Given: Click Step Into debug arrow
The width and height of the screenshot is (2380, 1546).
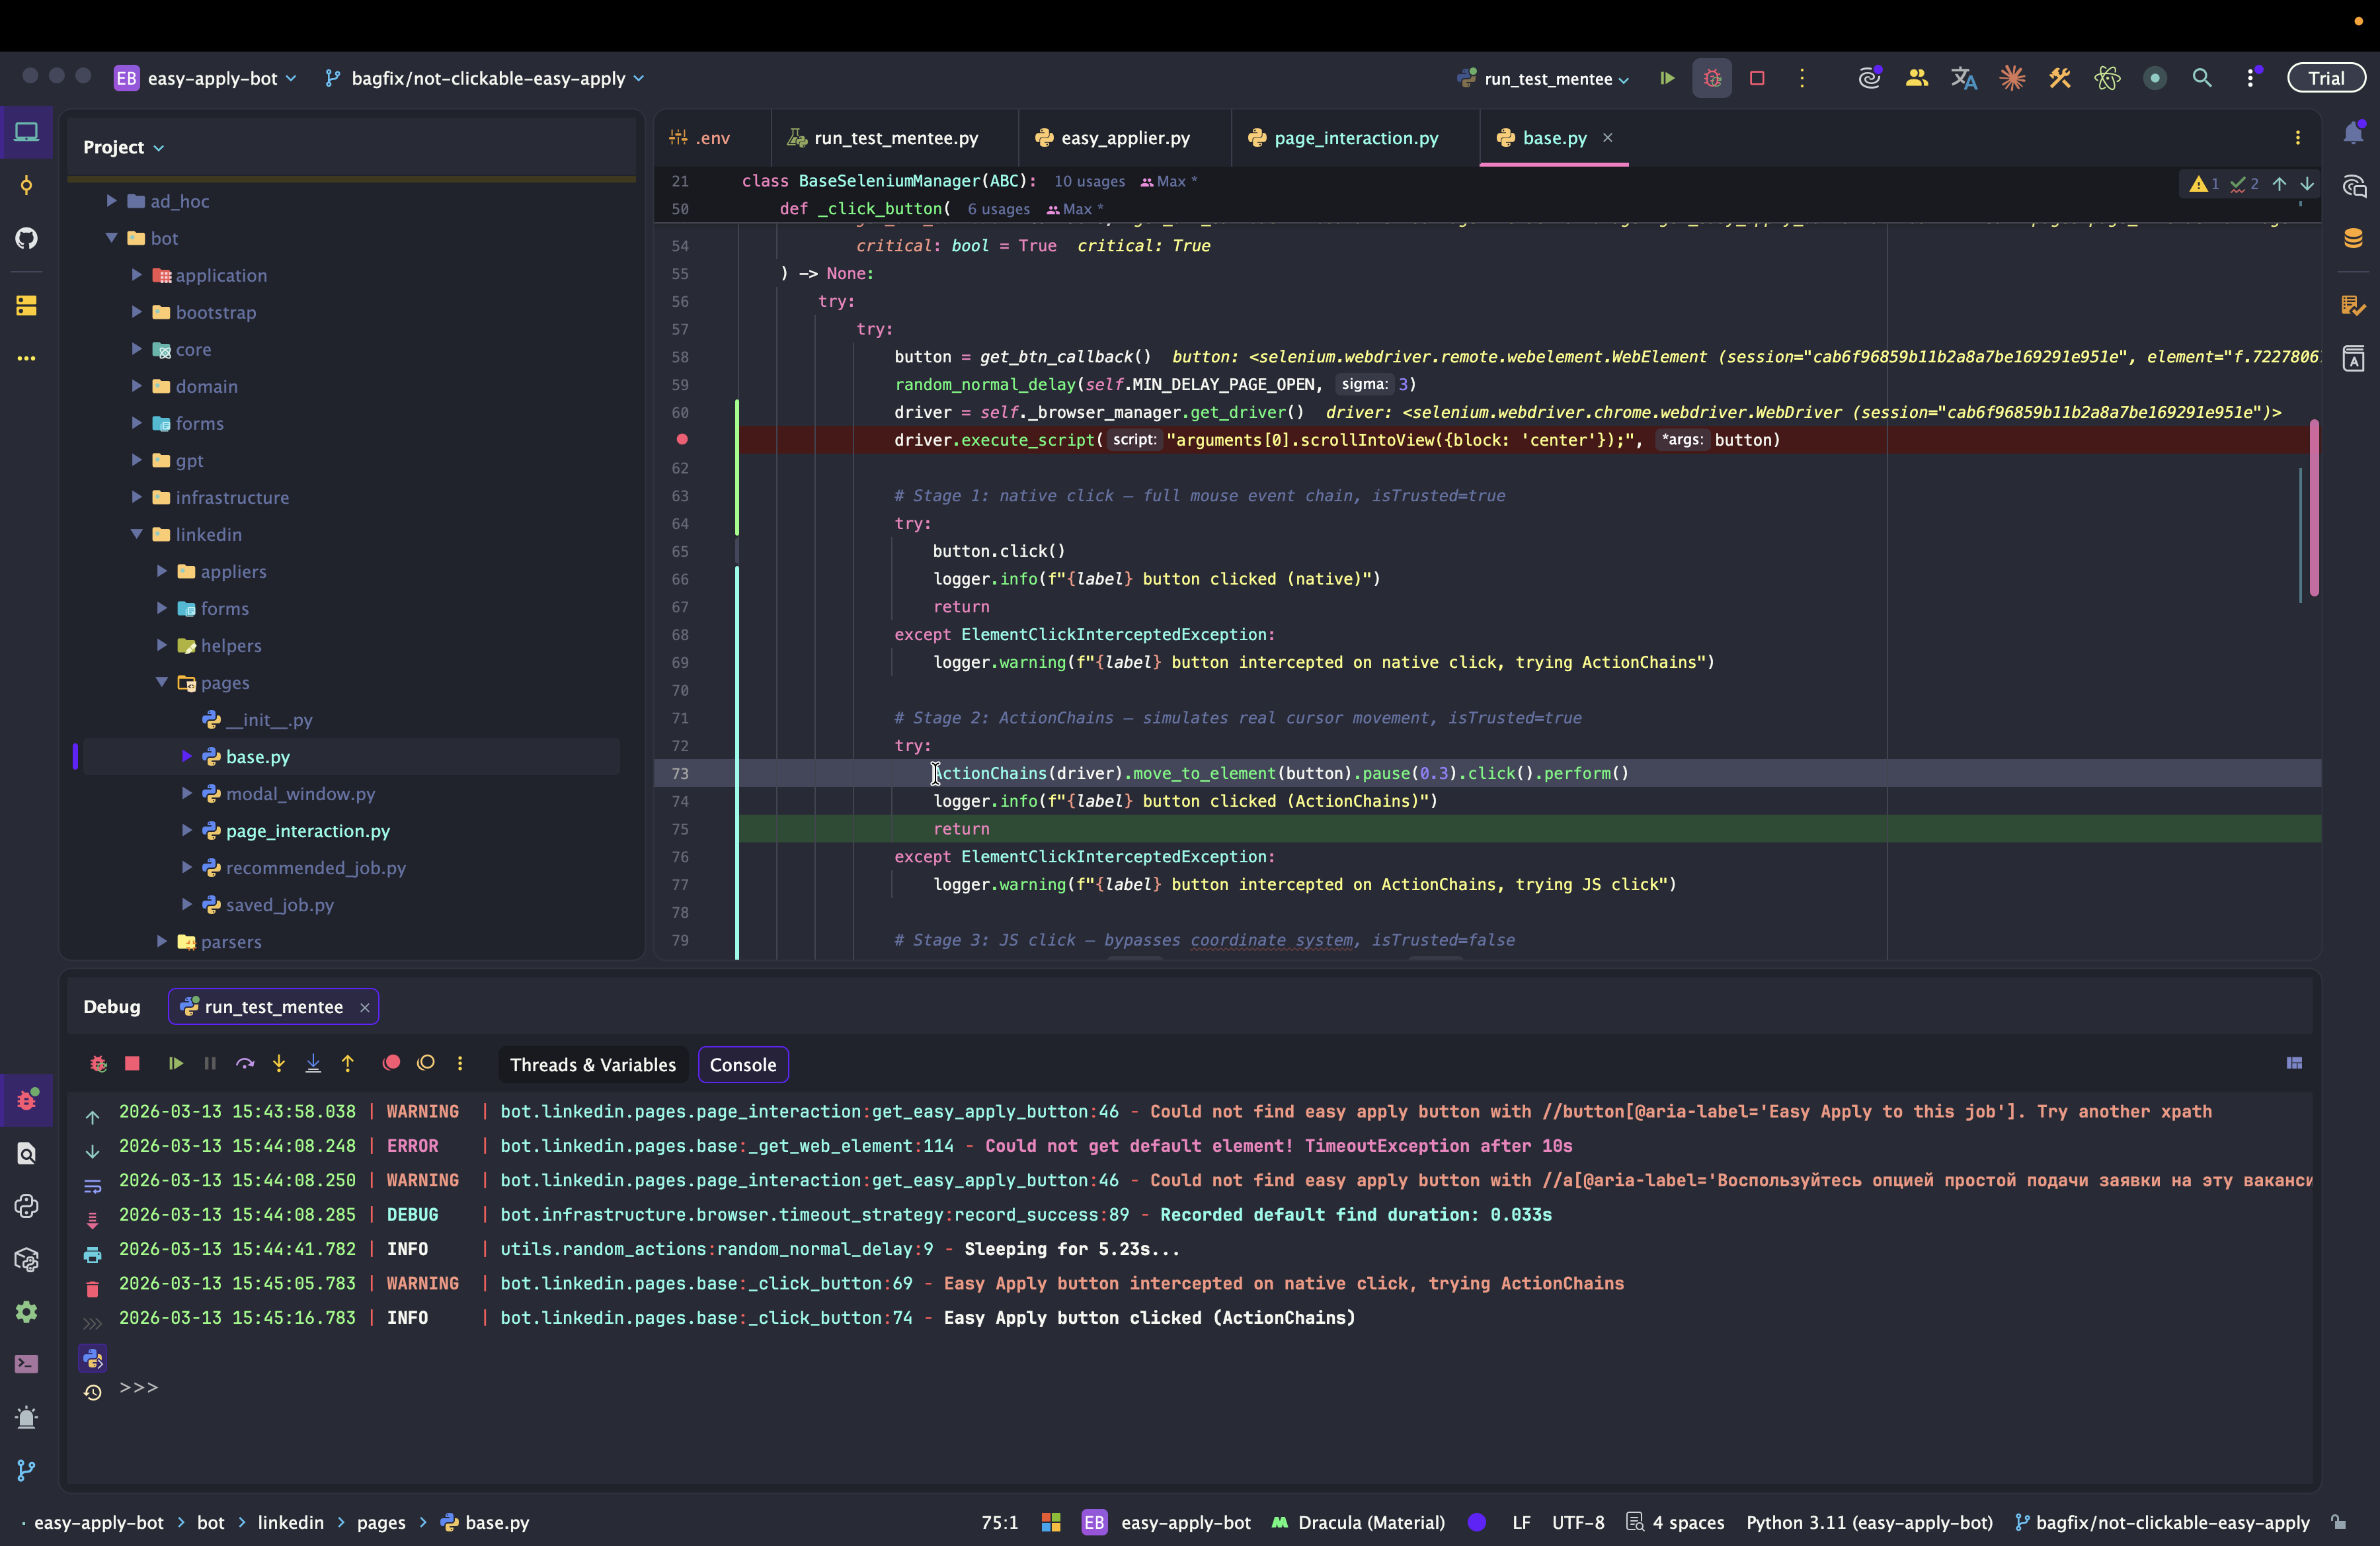Looking at the screenshot, I should [x=279, y=1064].
